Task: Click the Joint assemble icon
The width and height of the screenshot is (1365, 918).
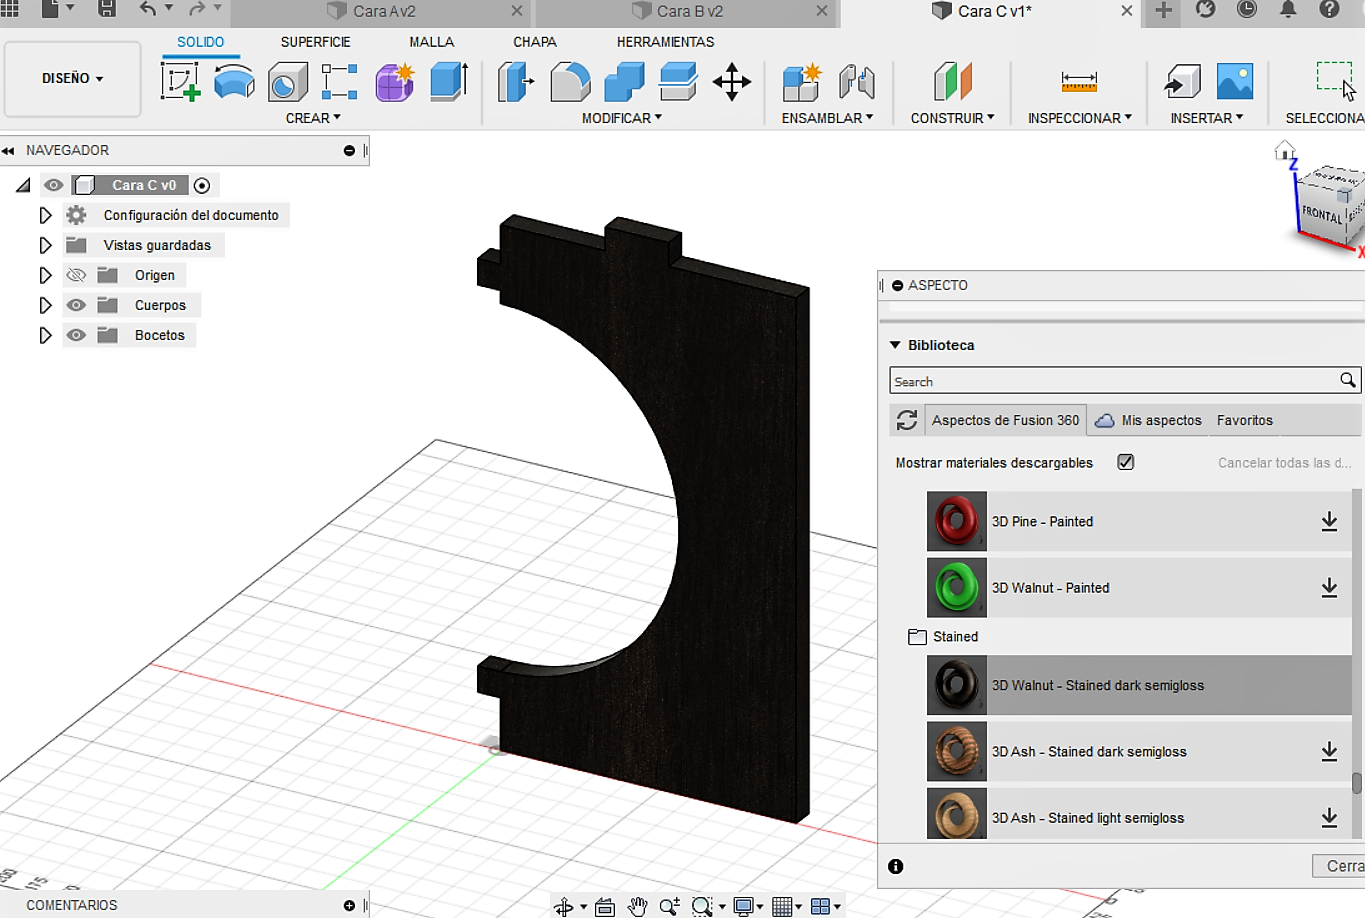Action: 856,82
